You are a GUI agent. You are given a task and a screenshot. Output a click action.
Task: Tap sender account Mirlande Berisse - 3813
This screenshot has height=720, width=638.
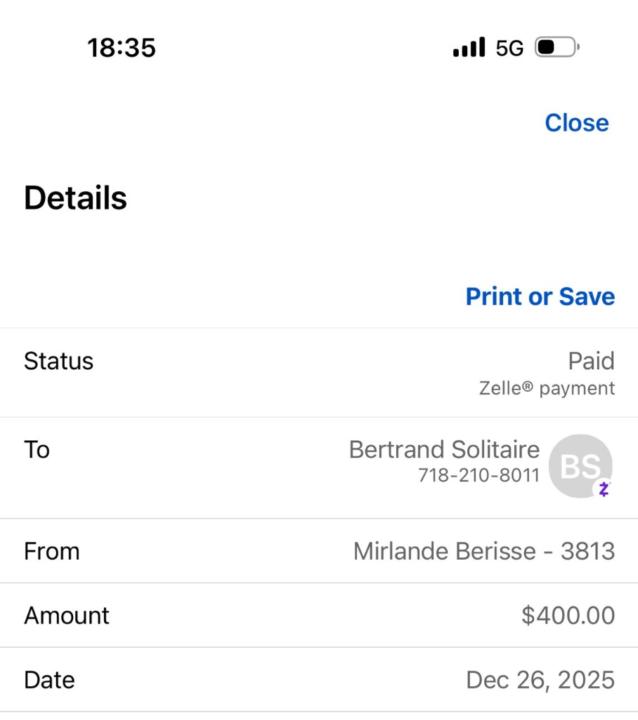coord(484,551)
